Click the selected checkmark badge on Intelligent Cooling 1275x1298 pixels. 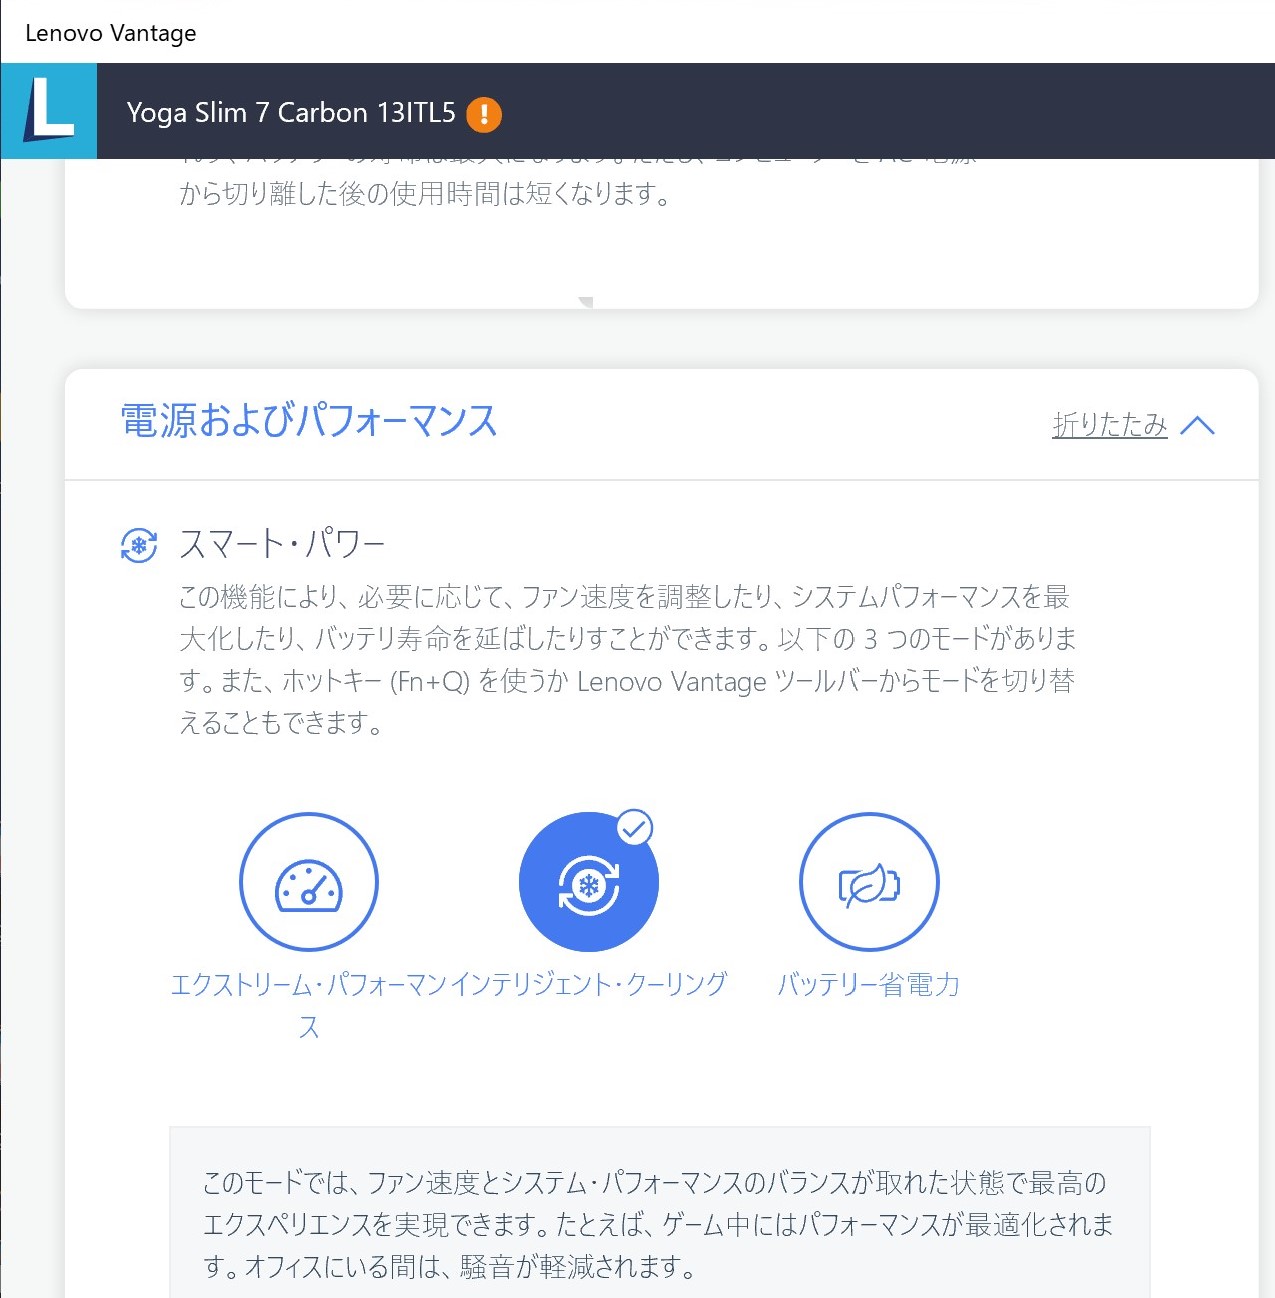pos(634,828)
